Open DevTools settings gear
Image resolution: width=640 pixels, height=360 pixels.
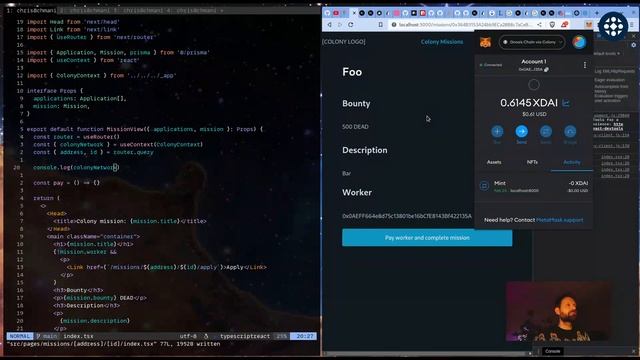(633, 45)
